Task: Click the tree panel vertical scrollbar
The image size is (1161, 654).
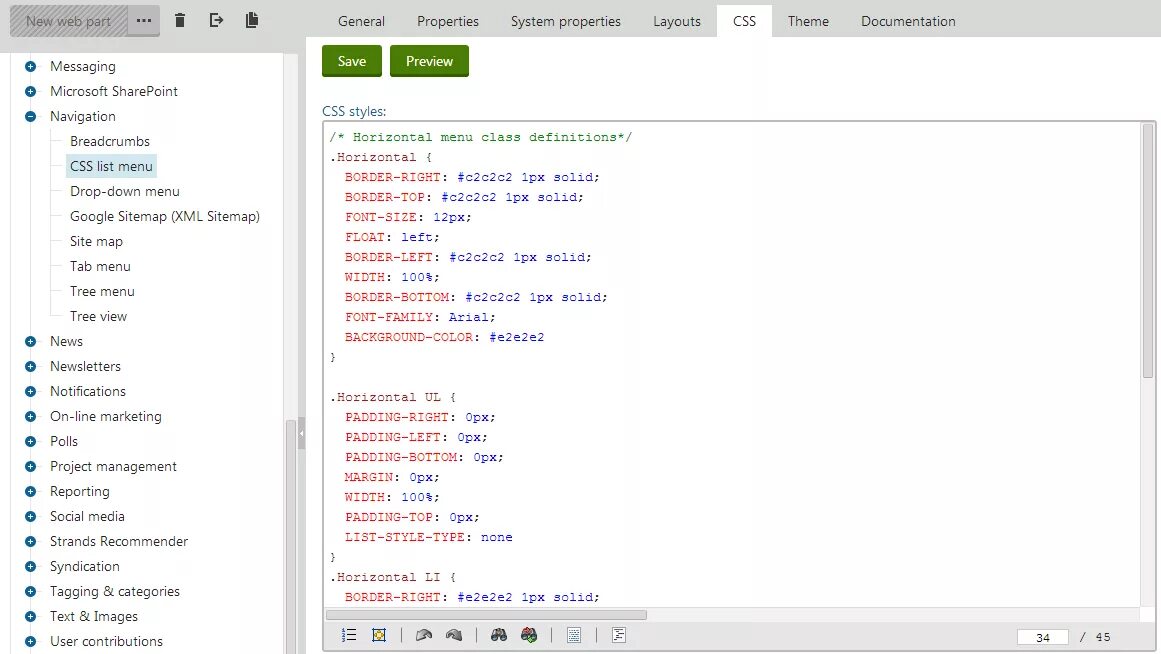Action: coord(290,536)
